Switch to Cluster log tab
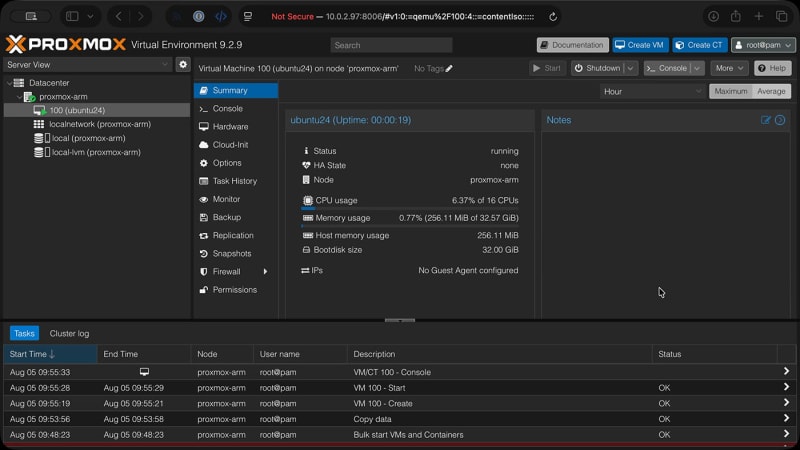Image resolution: width=800 pixels, height=450 pixels. coord(69,333)
